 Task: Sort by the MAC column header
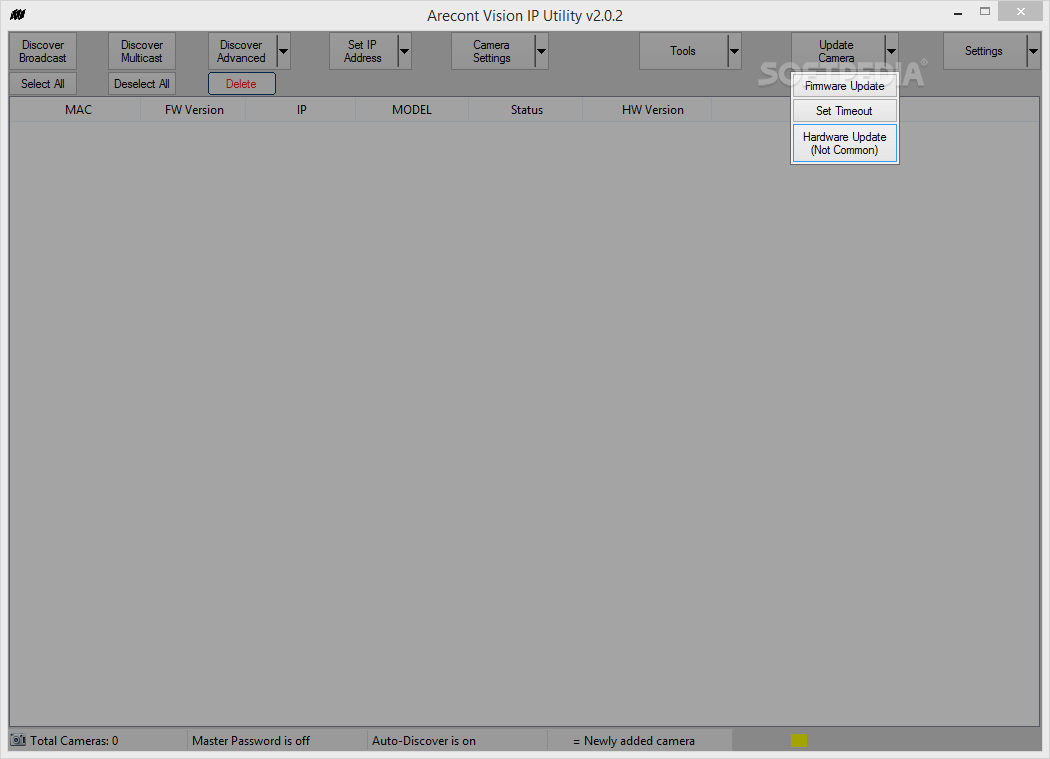(x=76, y=110)
